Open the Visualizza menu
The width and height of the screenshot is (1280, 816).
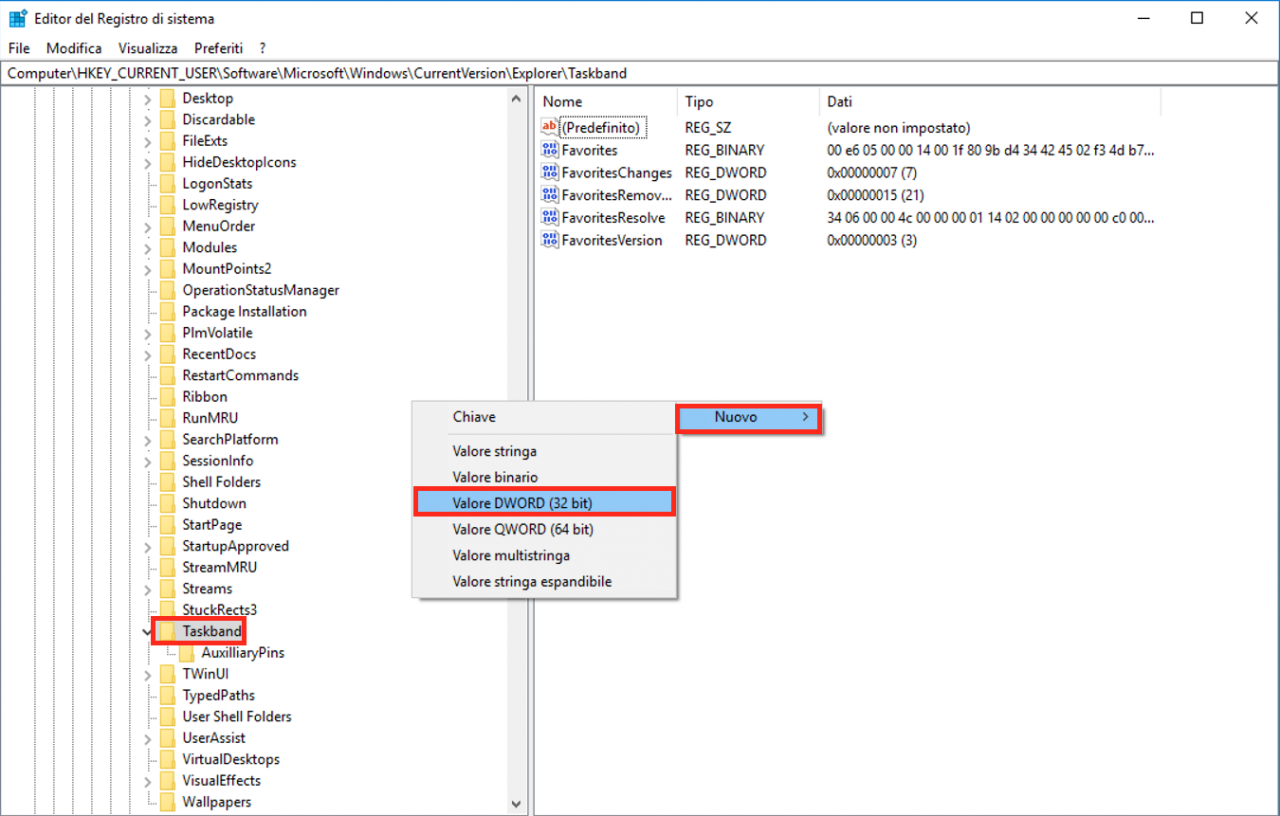[x=148, y=48]
